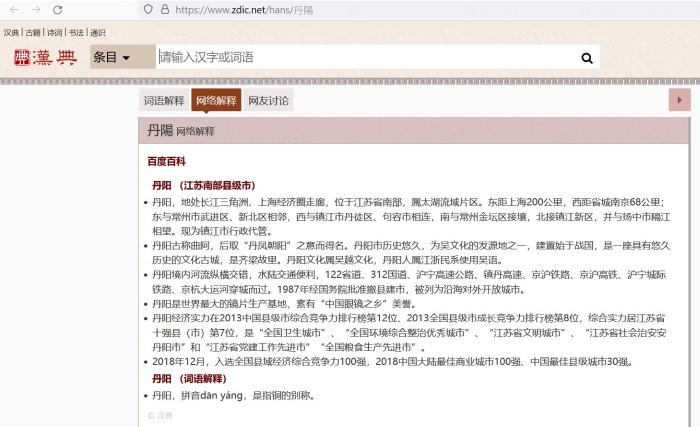Viewport: 700px width, 427px height.
Task: Click the padlock site security icon
Action: point(165,9)
